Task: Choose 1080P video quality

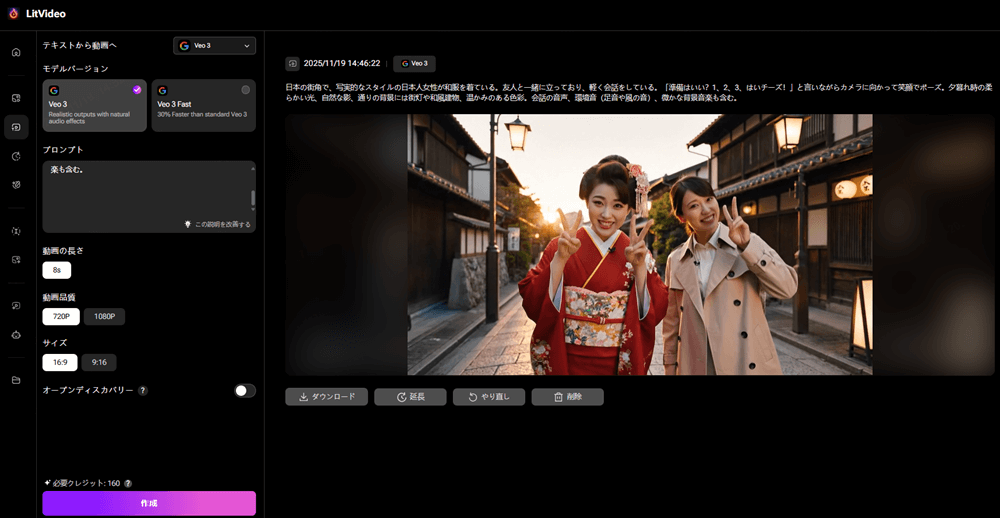Action: (x=104, y=317)
